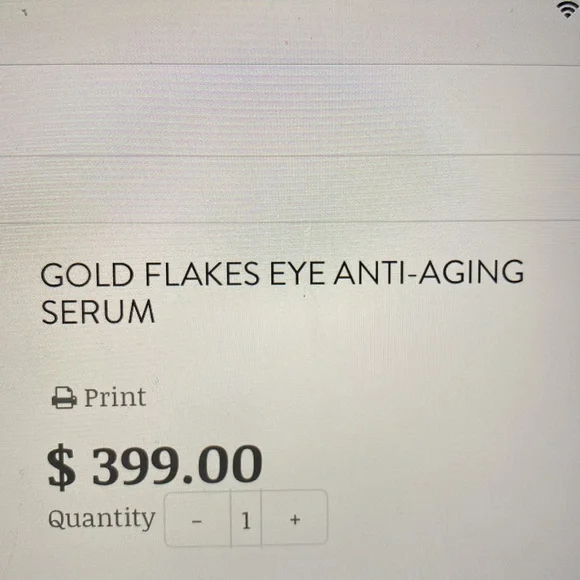Click the printer icon beside Print
This screenshot has height=580, width=580.
64,398
